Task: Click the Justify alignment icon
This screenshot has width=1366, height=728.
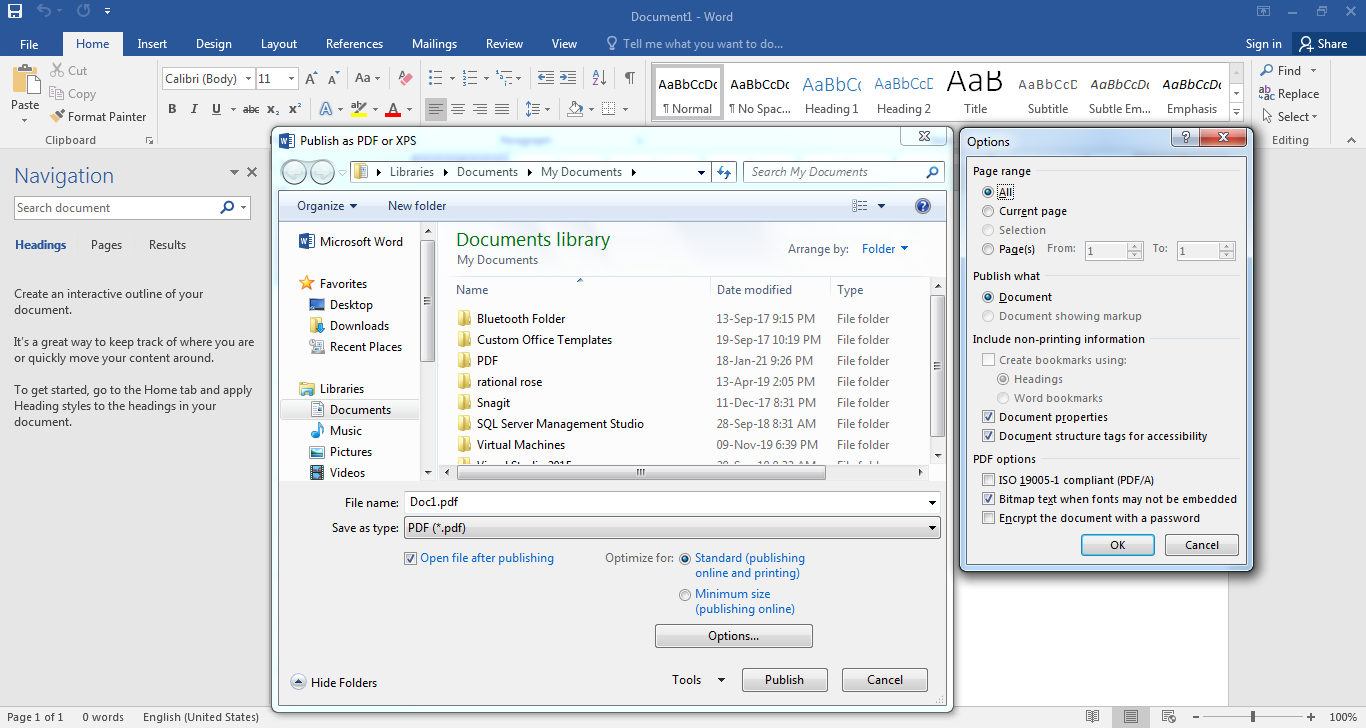Action: pyautogui.click(x=502, y=109)
